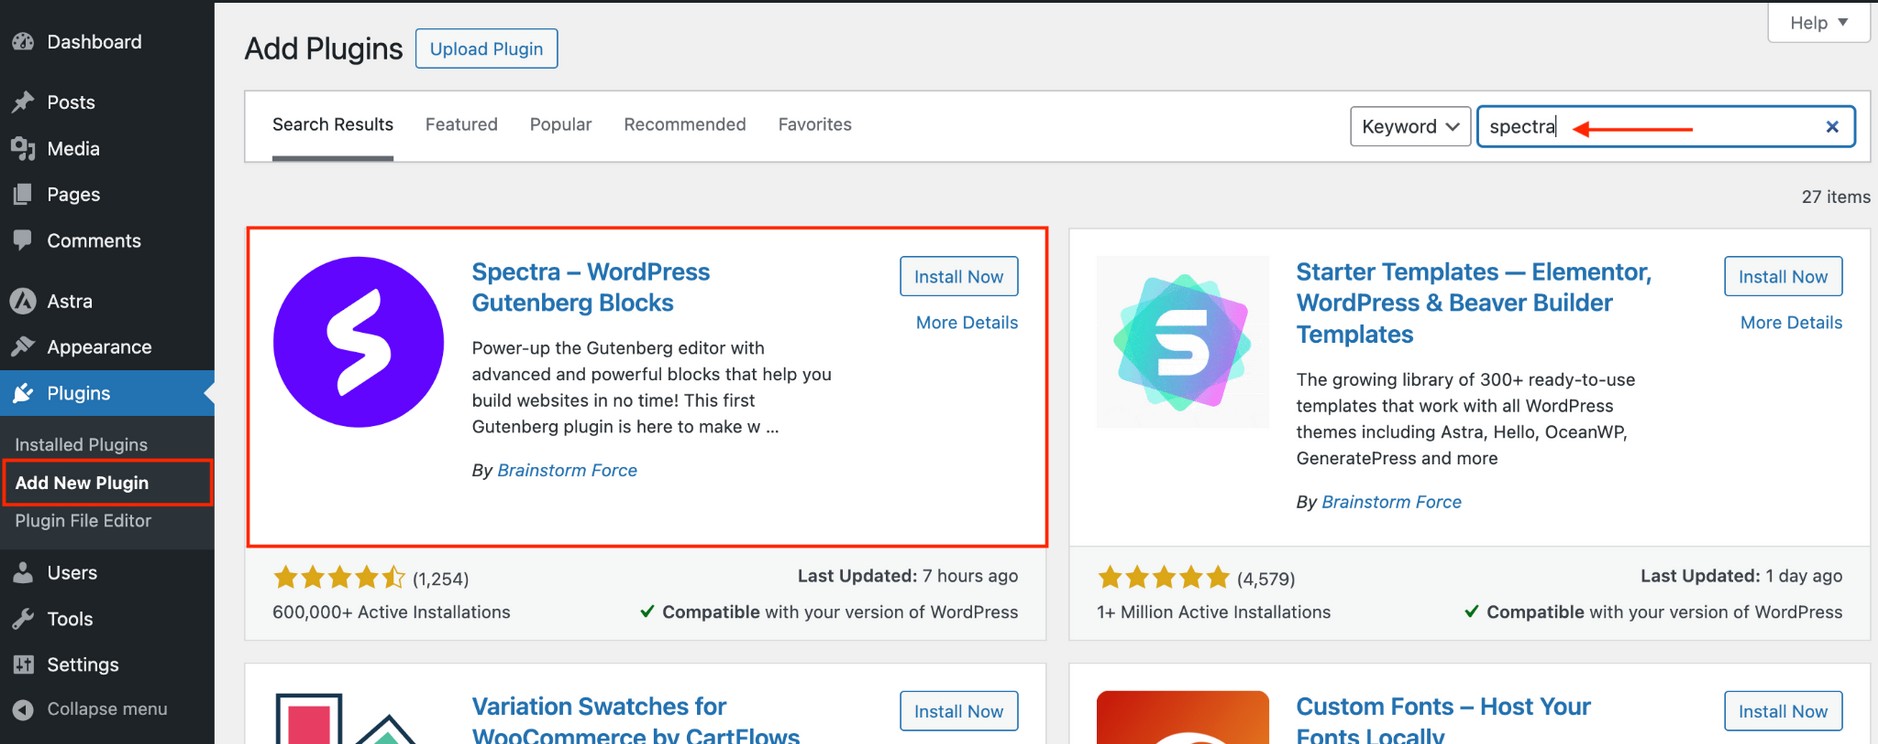The height and width of the screenshot is (744, 1878).
Task: Install the Spectra Gutenberg Blocks plugin
Action: 959,277
